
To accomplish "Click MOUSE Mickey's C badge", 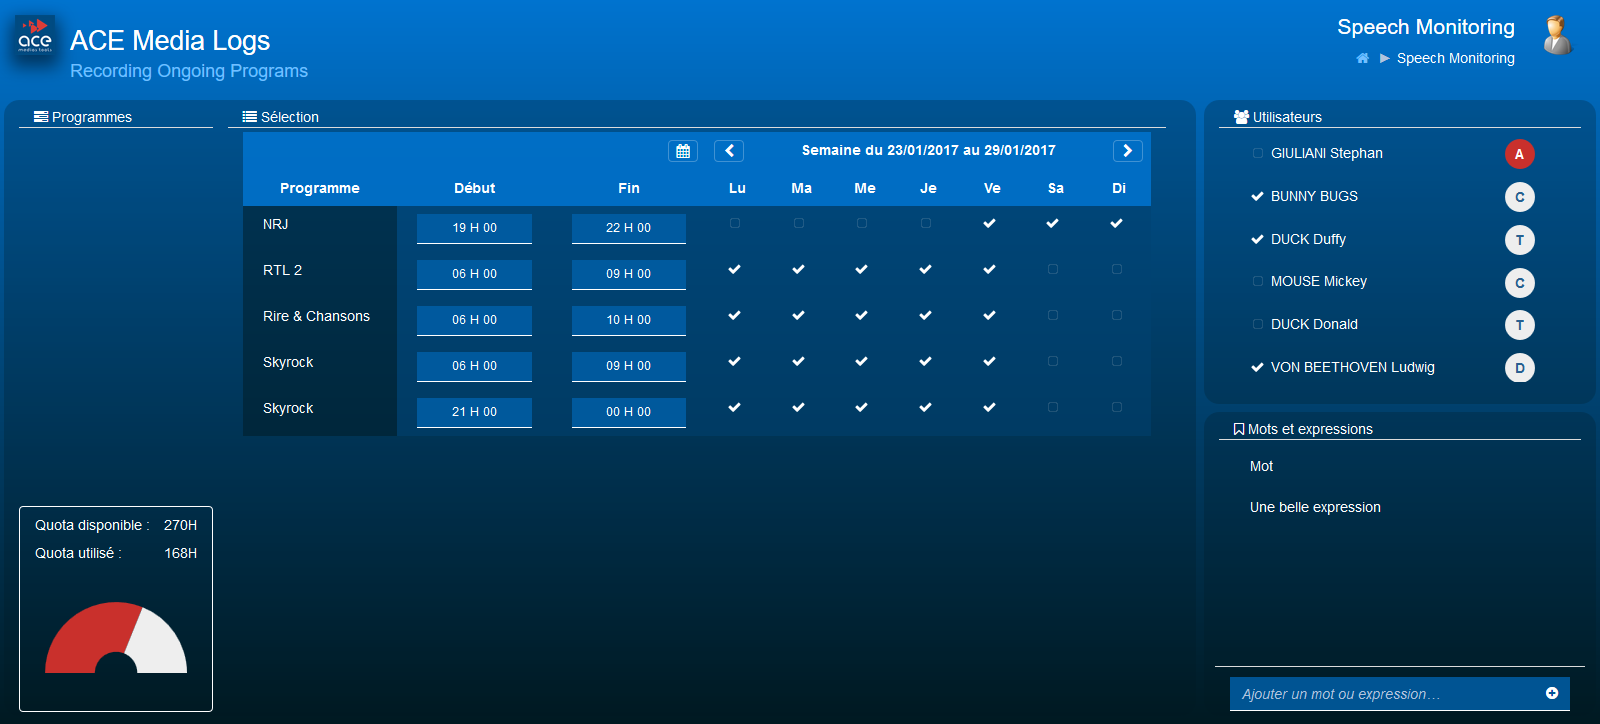I will point(1520,283).
